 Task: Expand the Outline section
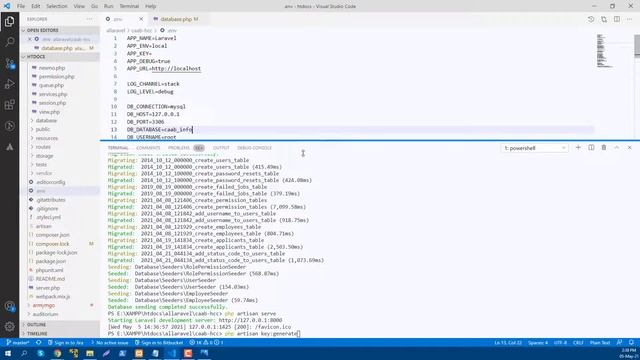(60, 324)
